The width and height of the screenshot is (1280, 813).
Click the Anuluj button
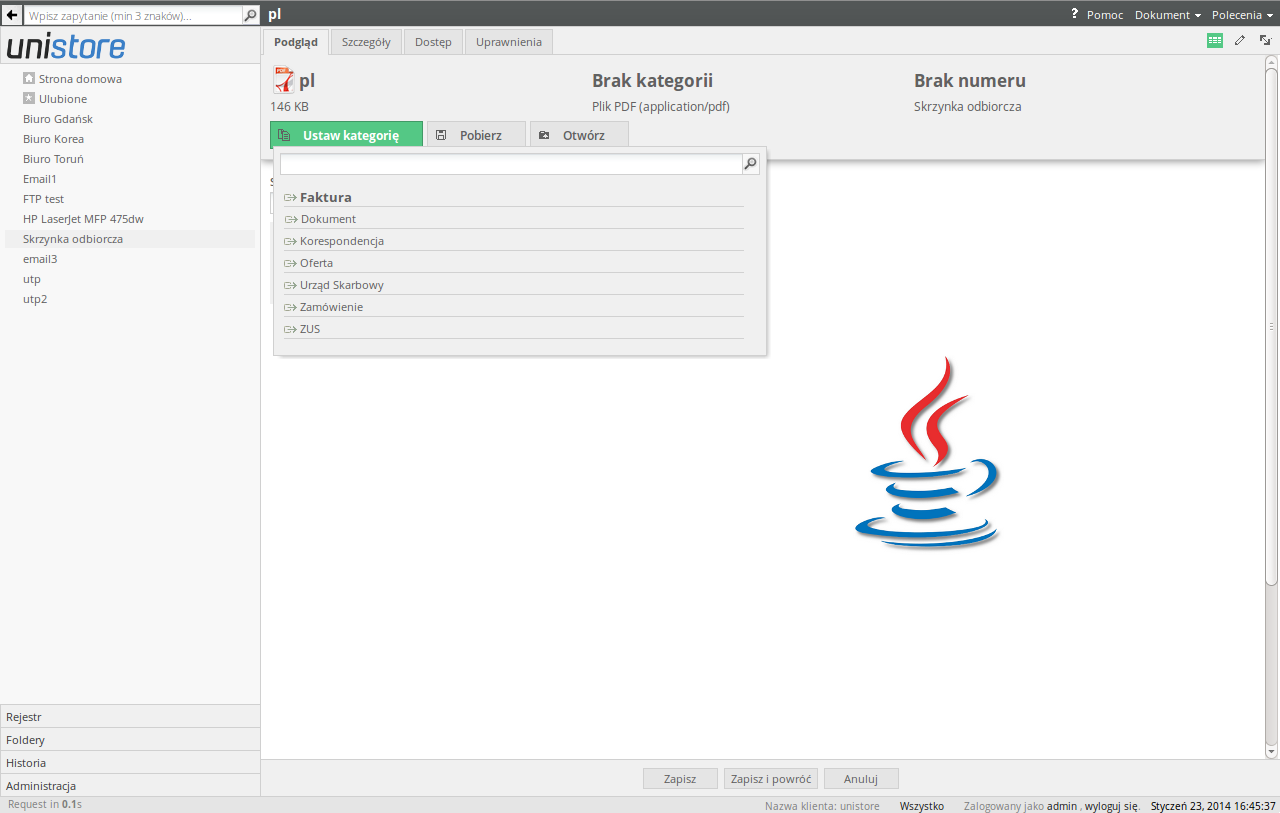click(861, 778)
